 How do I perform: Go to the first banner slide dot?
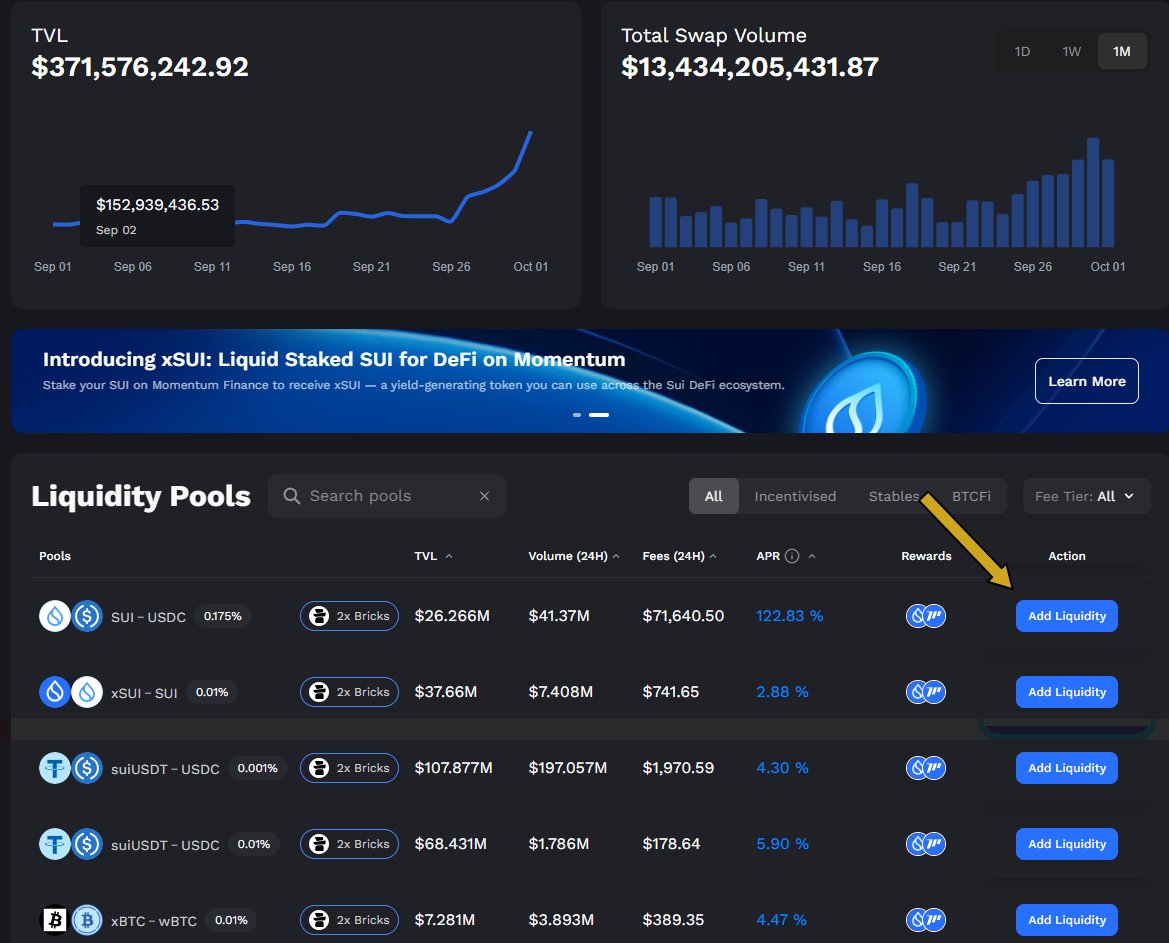point(576,415)
